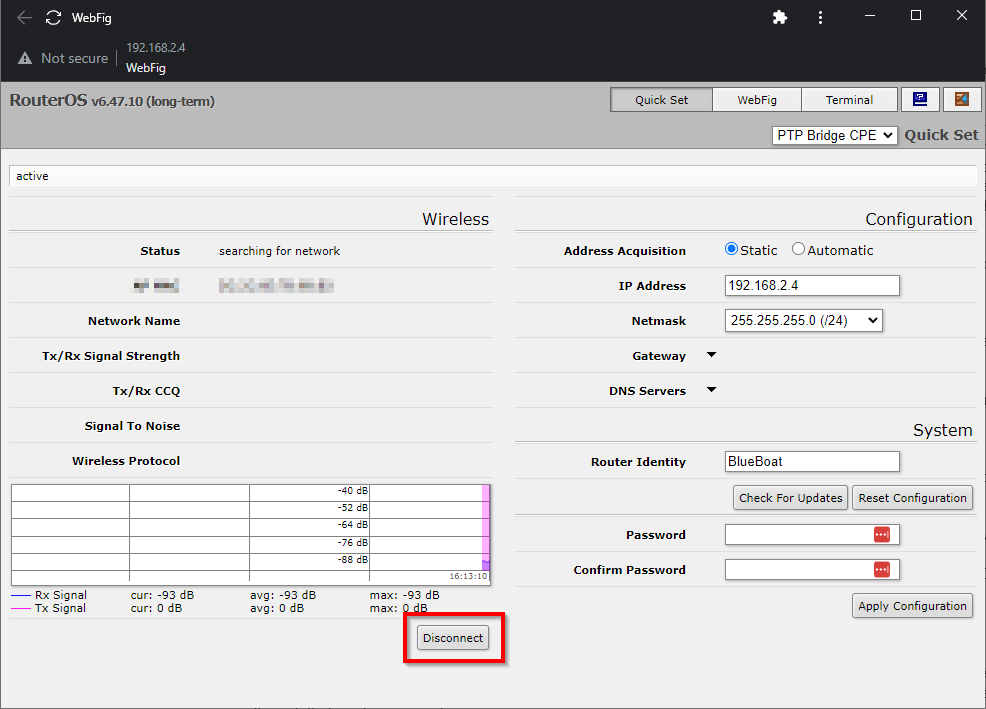The height and width of the screenshot is (709, 986).
Task: Click the Router Identity text field
Action: pos(811,462)
